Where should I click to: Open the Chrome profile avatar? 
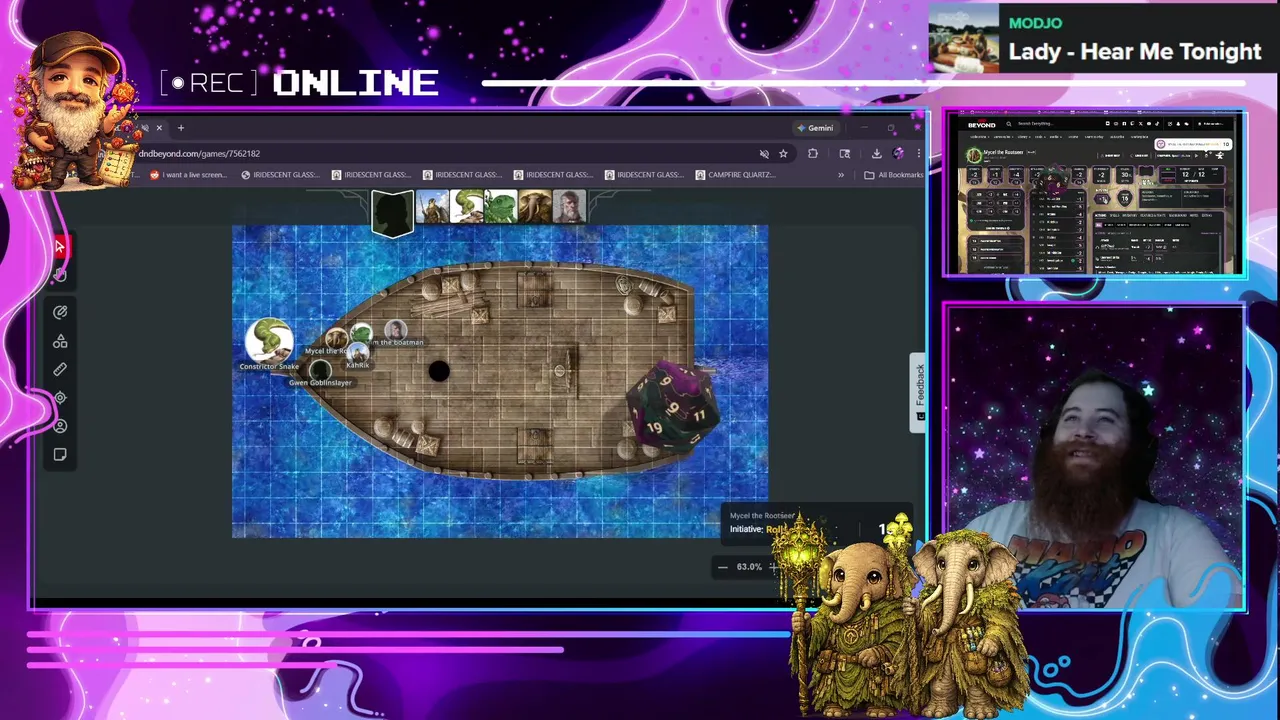tap(898, 154)
